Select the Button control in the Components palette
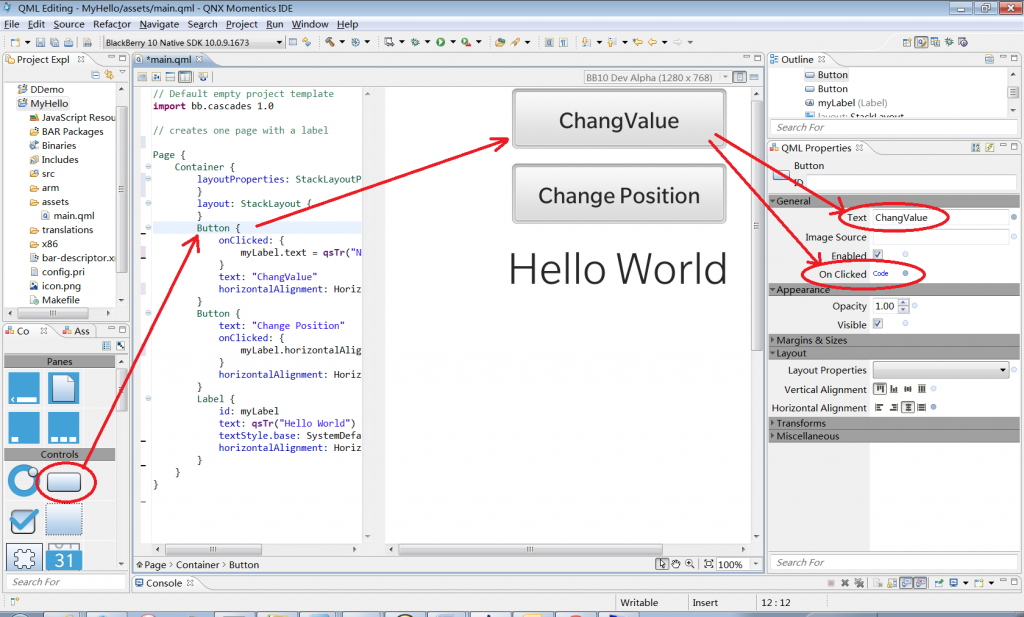 pos(64,482)
